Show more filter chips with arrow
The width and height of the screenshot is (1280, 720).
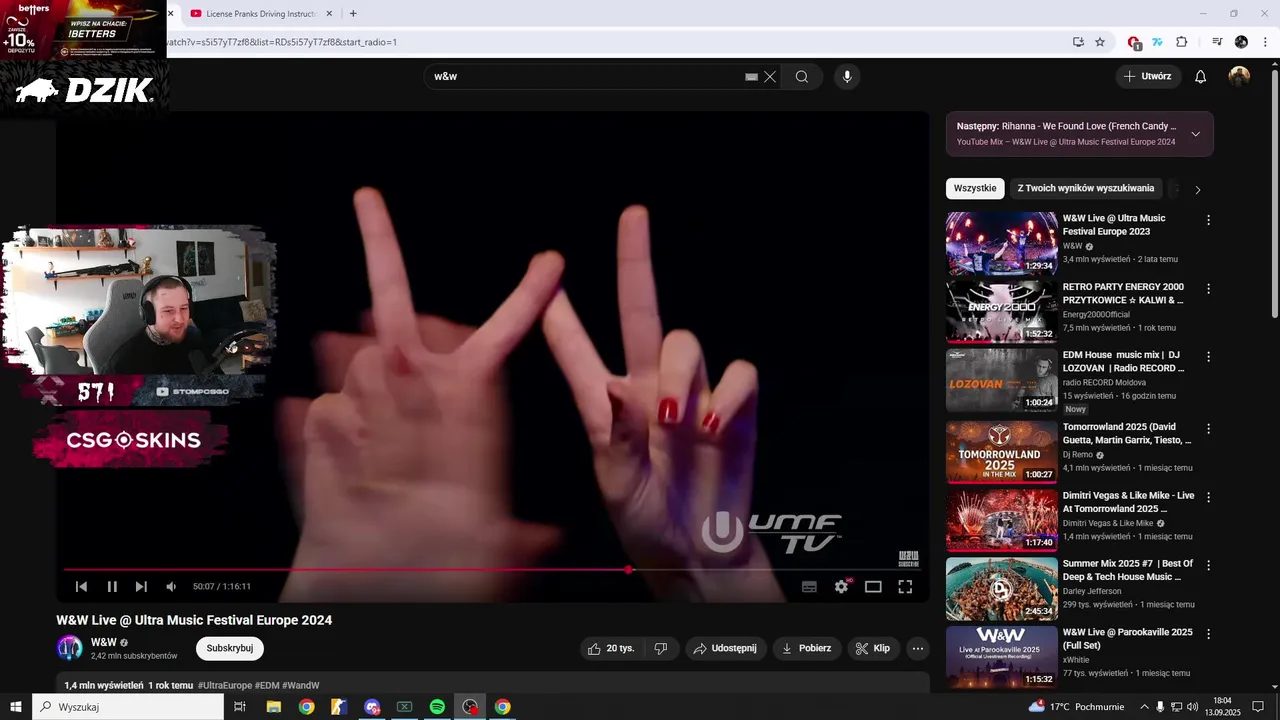(1198, 189)
